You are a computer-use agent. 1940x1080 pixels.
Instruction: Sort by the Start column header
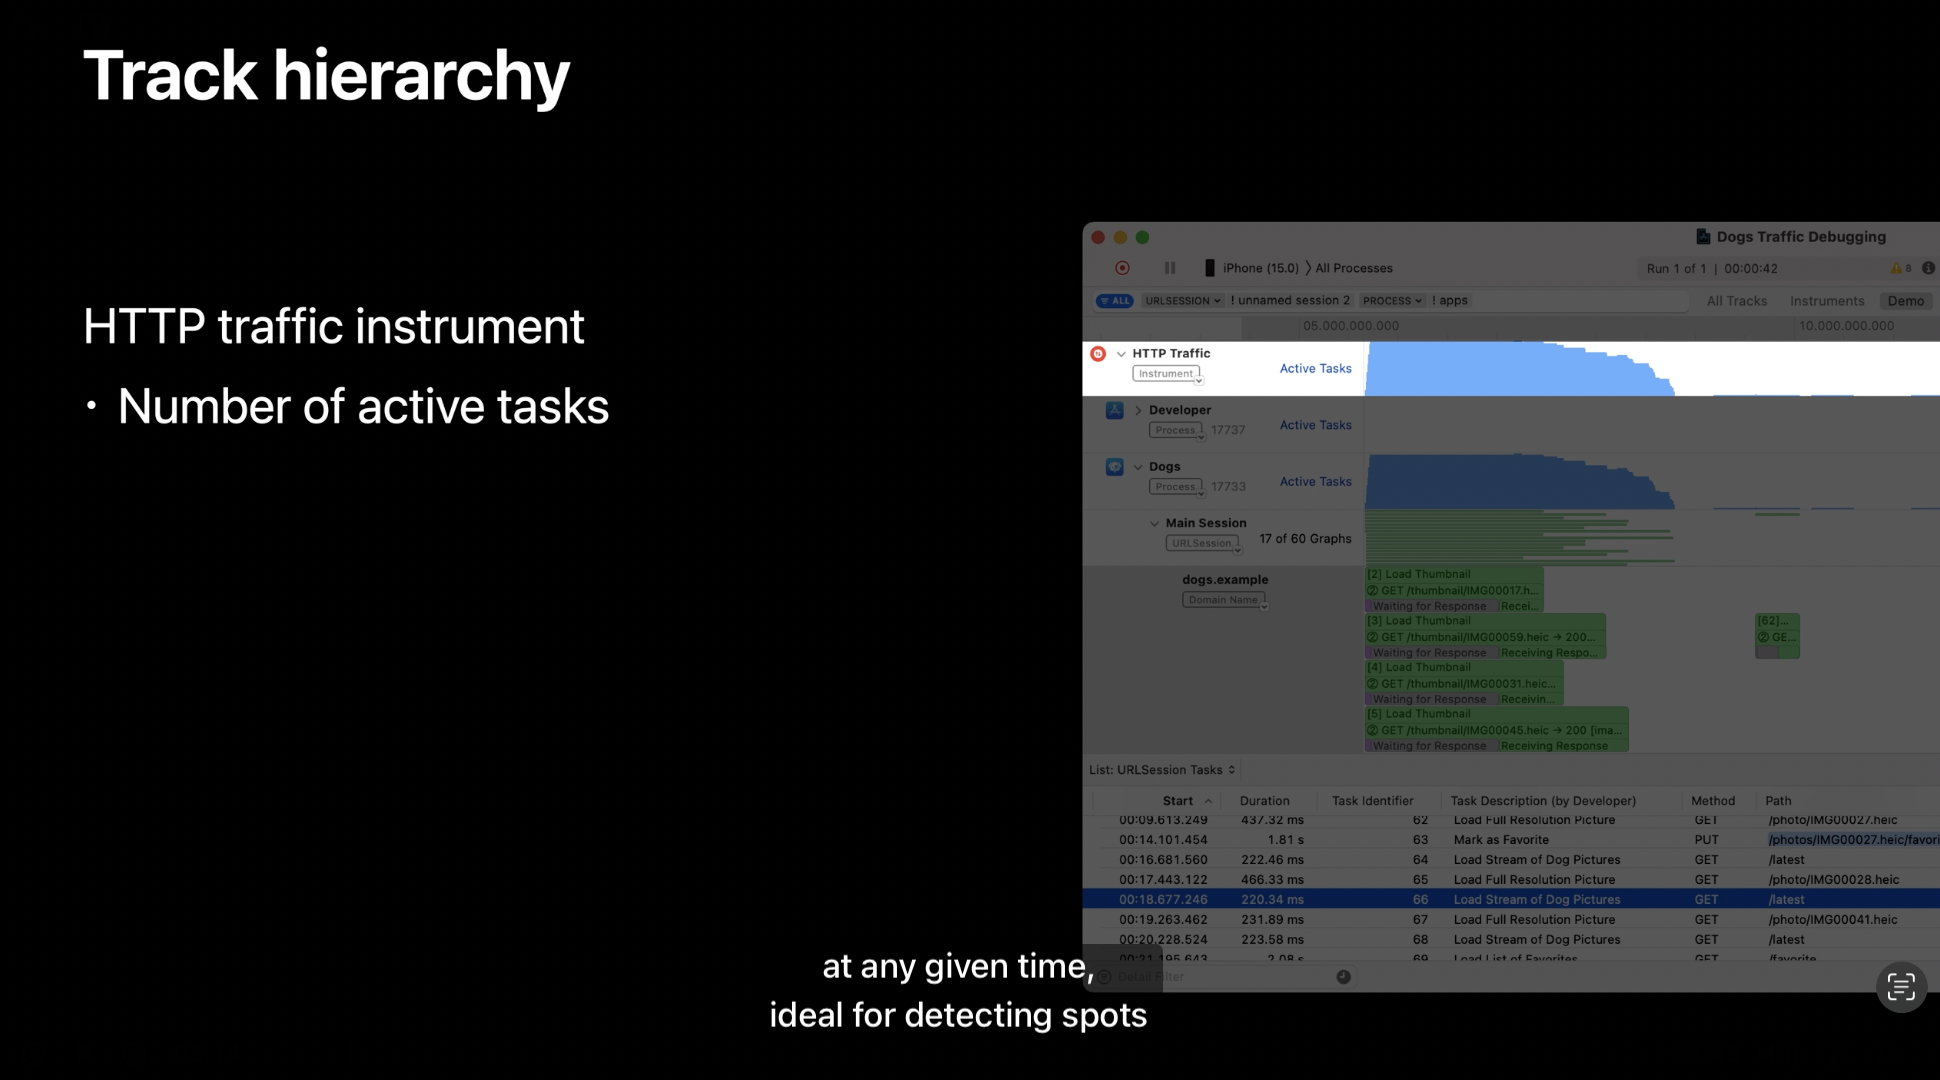pos(1178,801)
